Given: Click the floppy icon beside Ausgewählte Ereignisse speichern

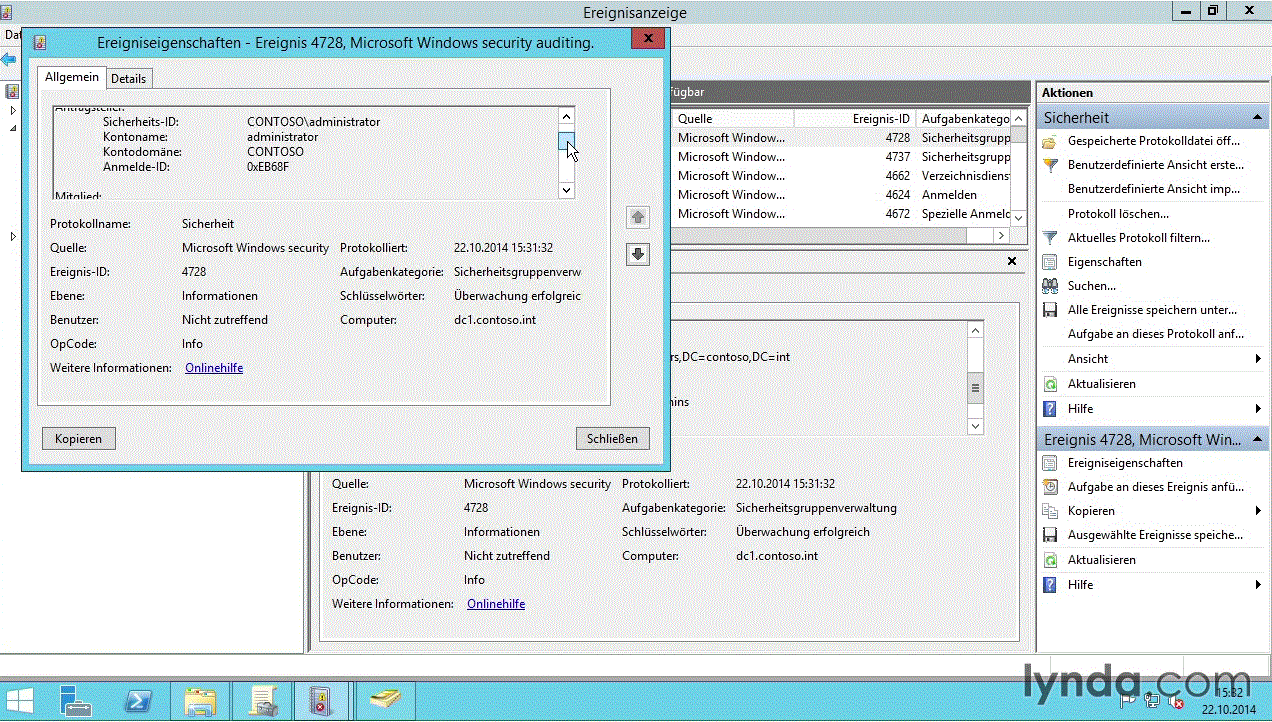Looking at the screenshot, I should (1049, 535).
